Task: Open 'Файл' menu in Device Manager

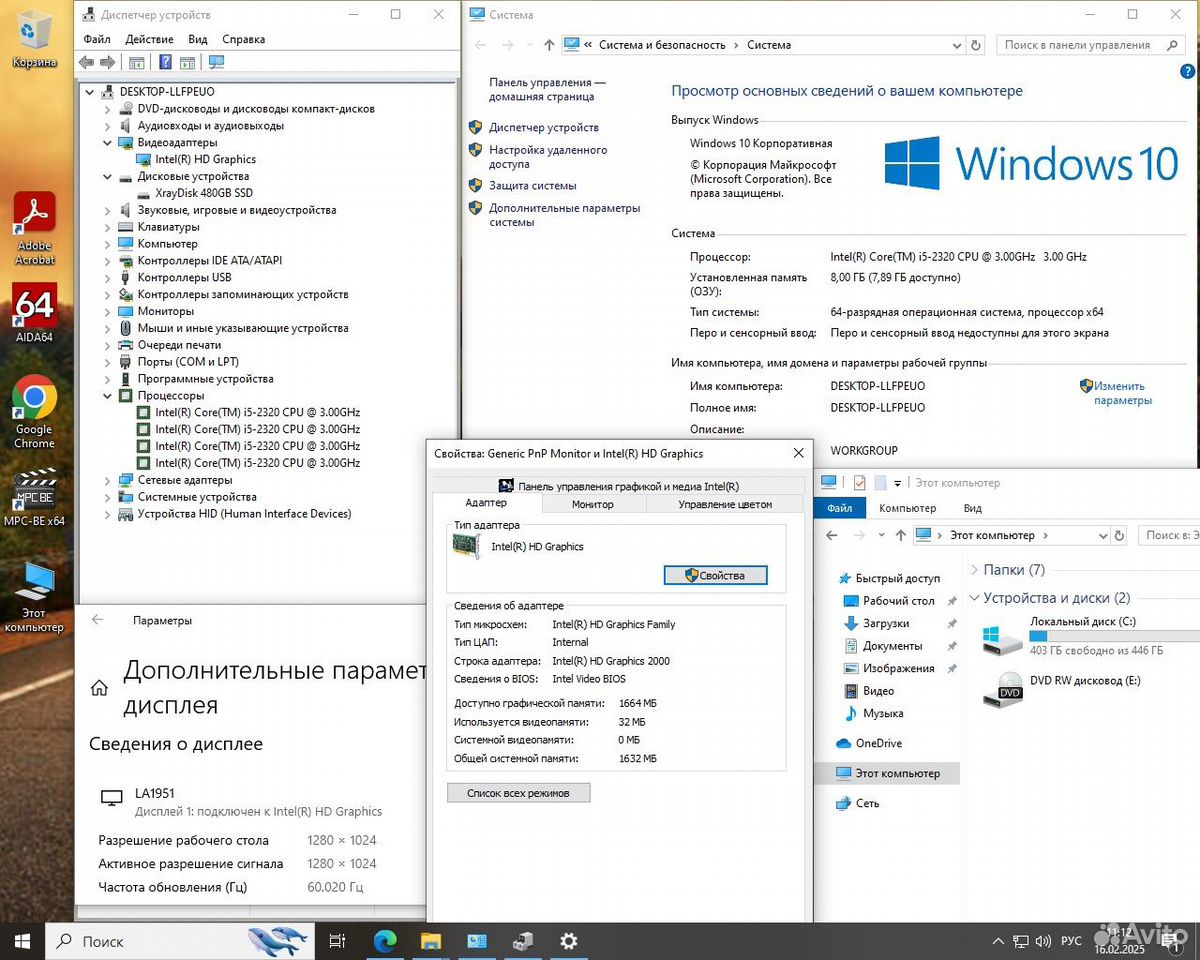Action: (x=97, y=39)
